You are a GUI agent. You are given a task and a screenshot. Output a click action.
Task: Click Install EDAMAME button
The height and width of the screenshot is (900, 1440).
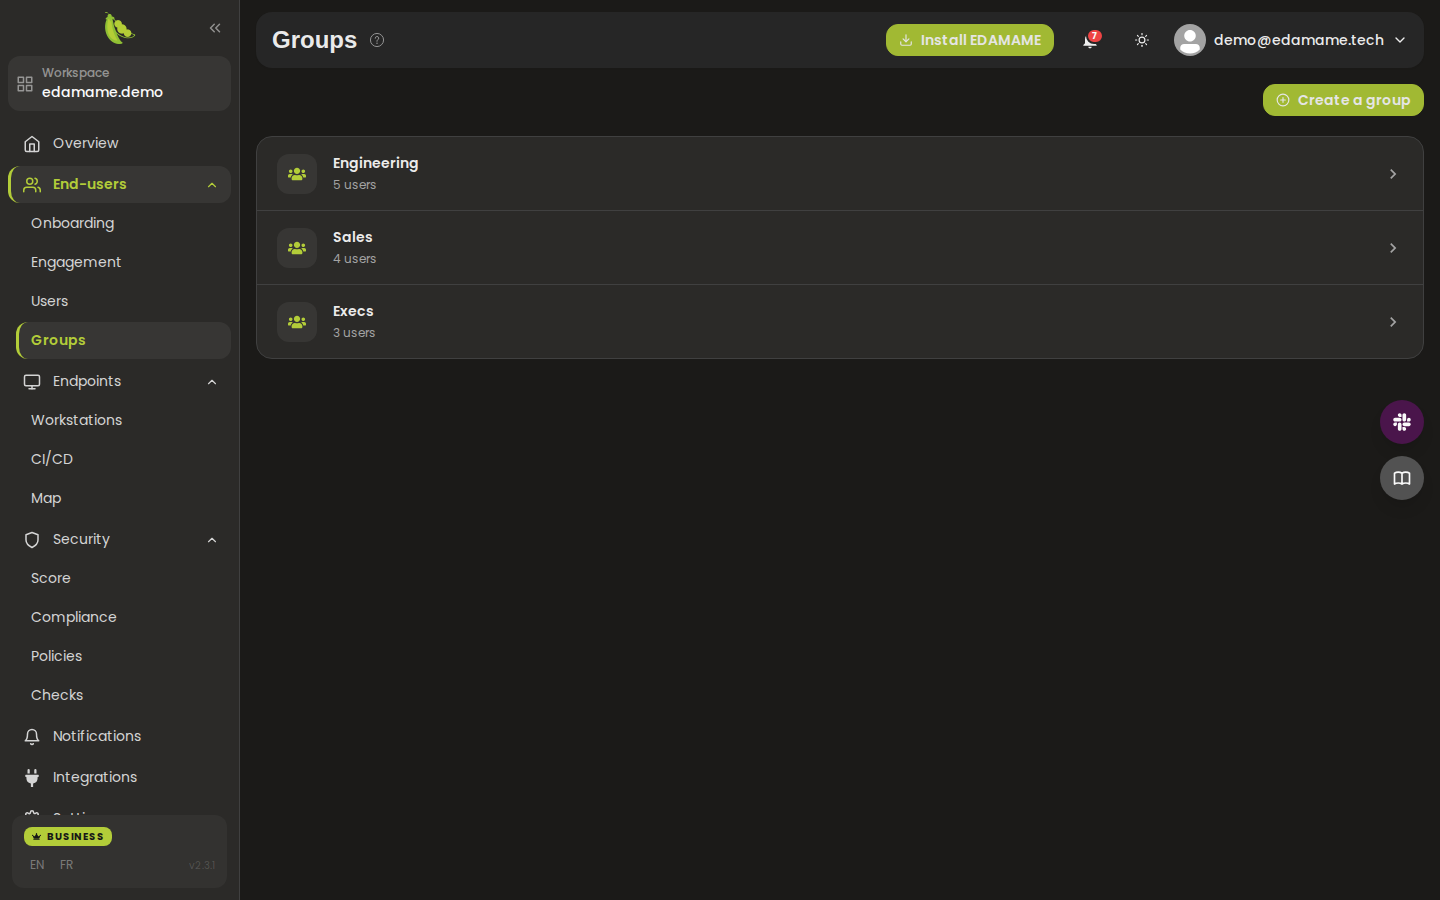[x=970, y=40]
